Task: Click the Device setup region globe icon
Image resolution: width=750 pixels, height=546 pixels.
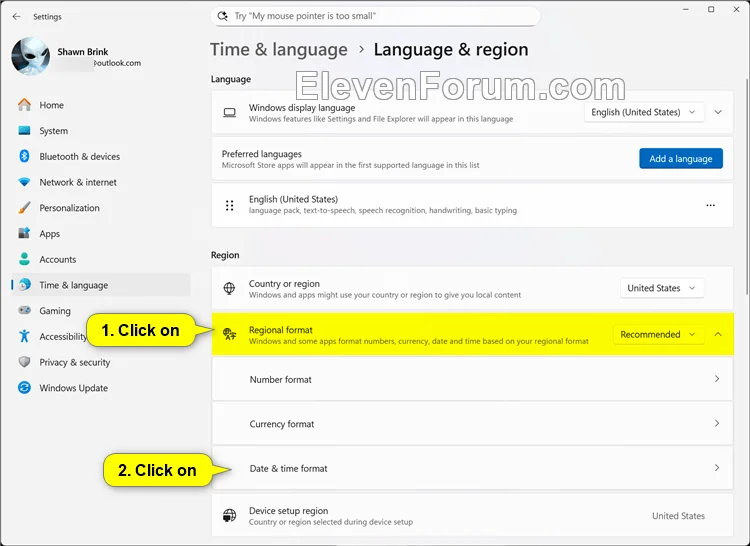Action: coord(230,515)
